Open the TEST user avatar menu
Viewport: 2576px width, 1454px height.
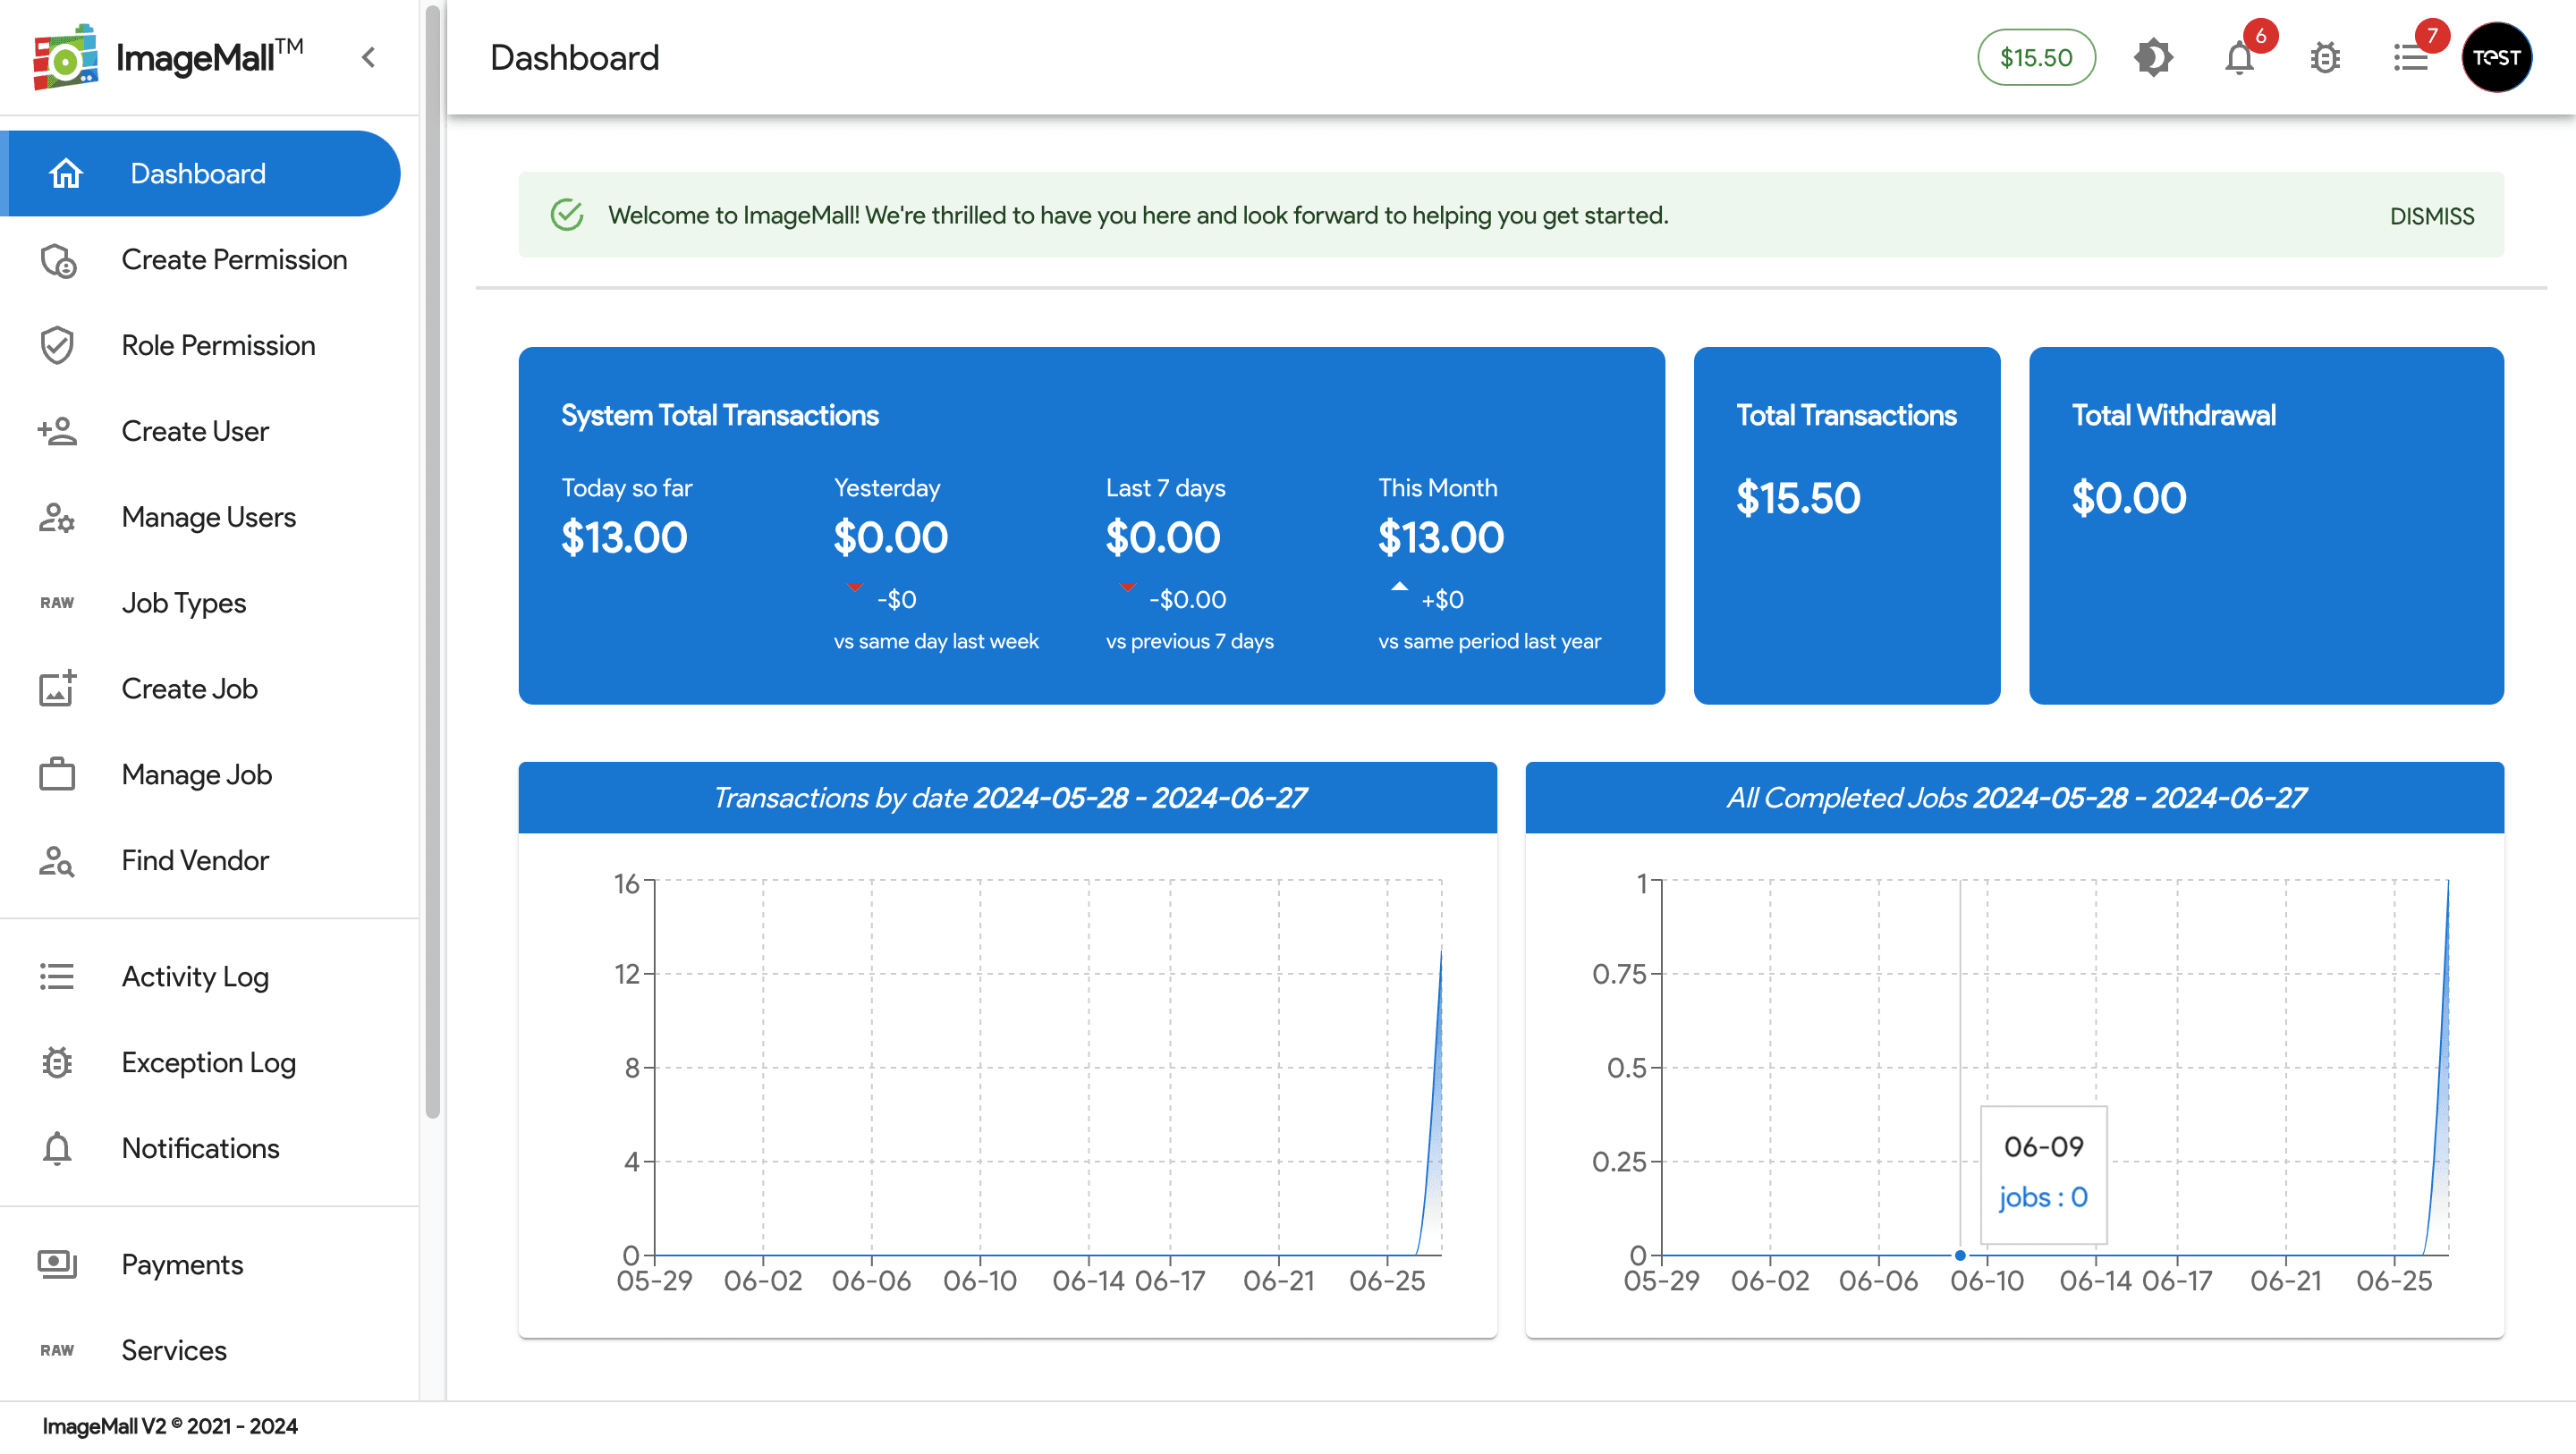(x=2497, y=57)
